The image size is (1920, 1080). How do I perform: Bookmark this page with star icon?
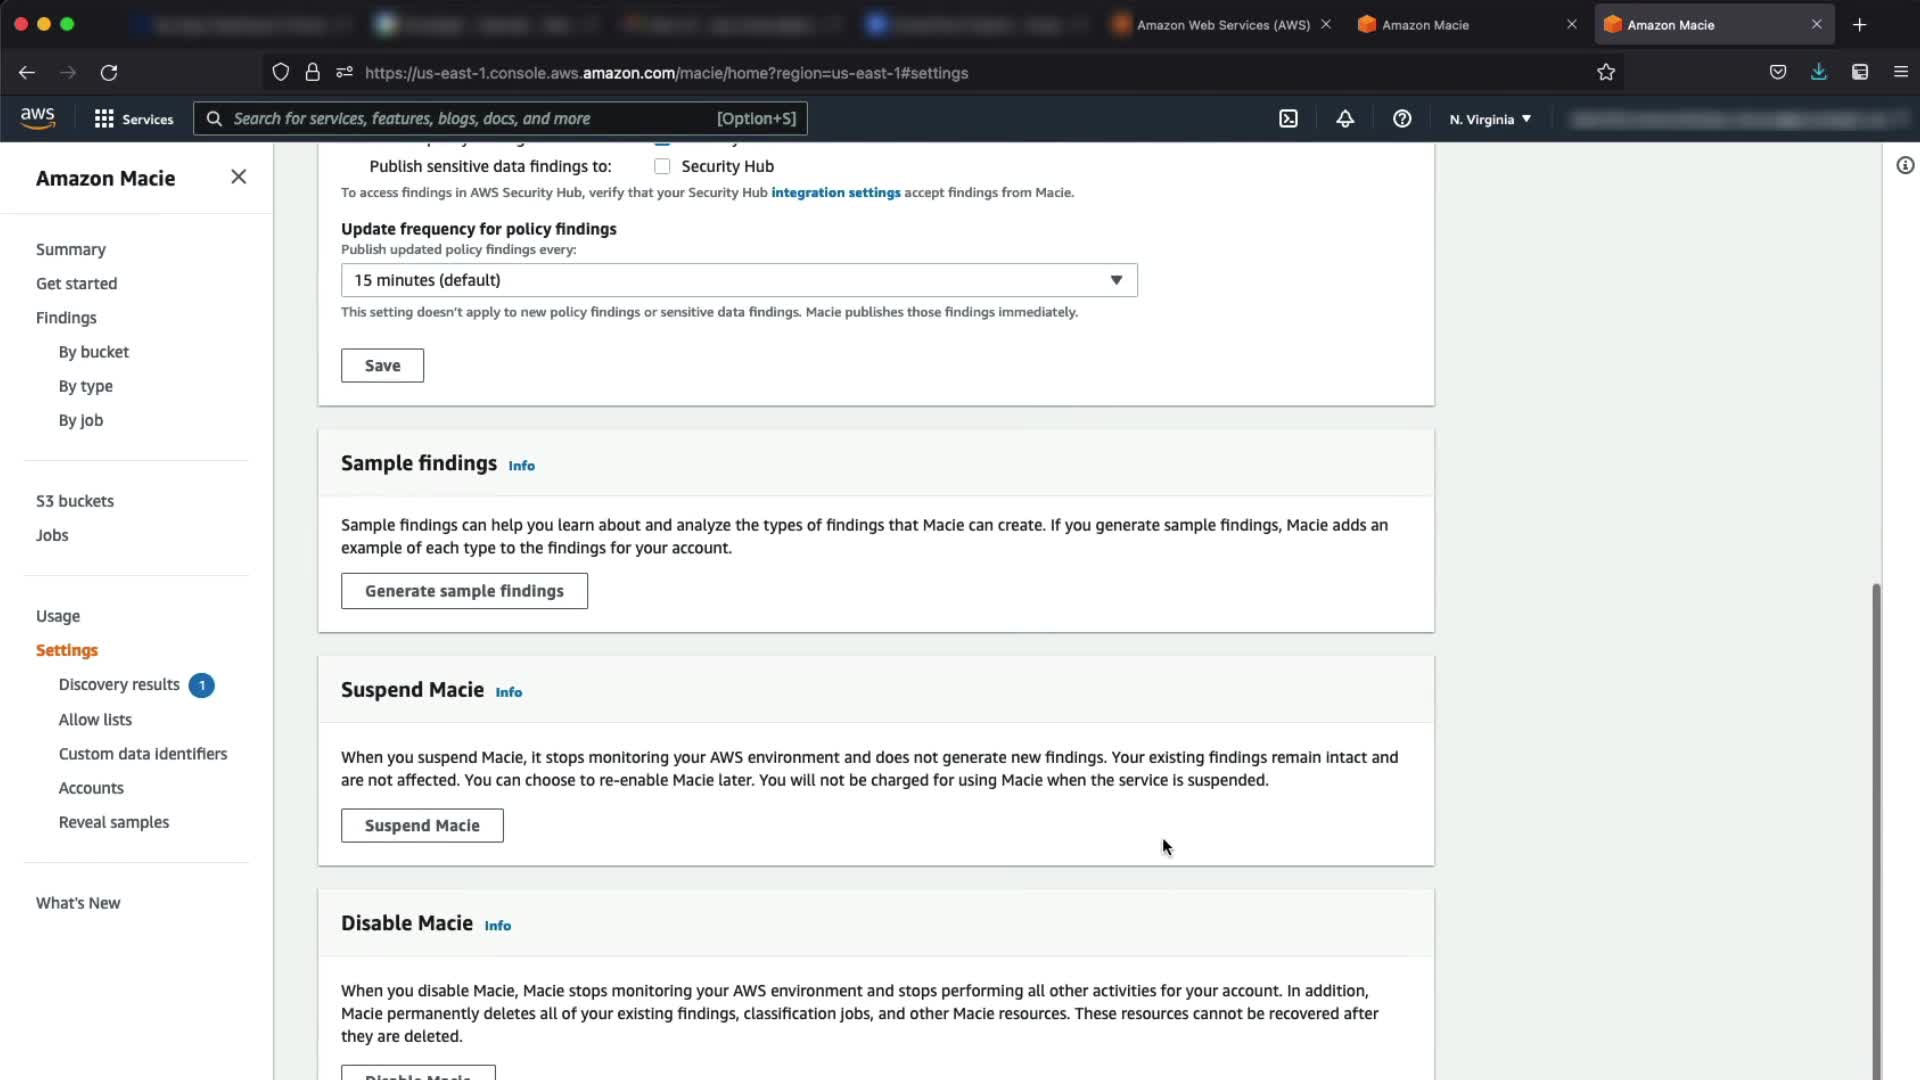[1606, 72]
